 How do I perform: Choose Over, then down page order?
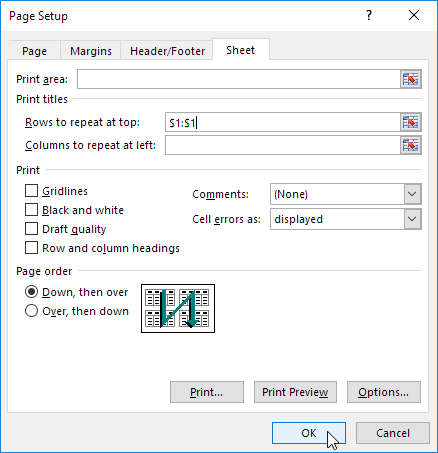pos(31,311)
